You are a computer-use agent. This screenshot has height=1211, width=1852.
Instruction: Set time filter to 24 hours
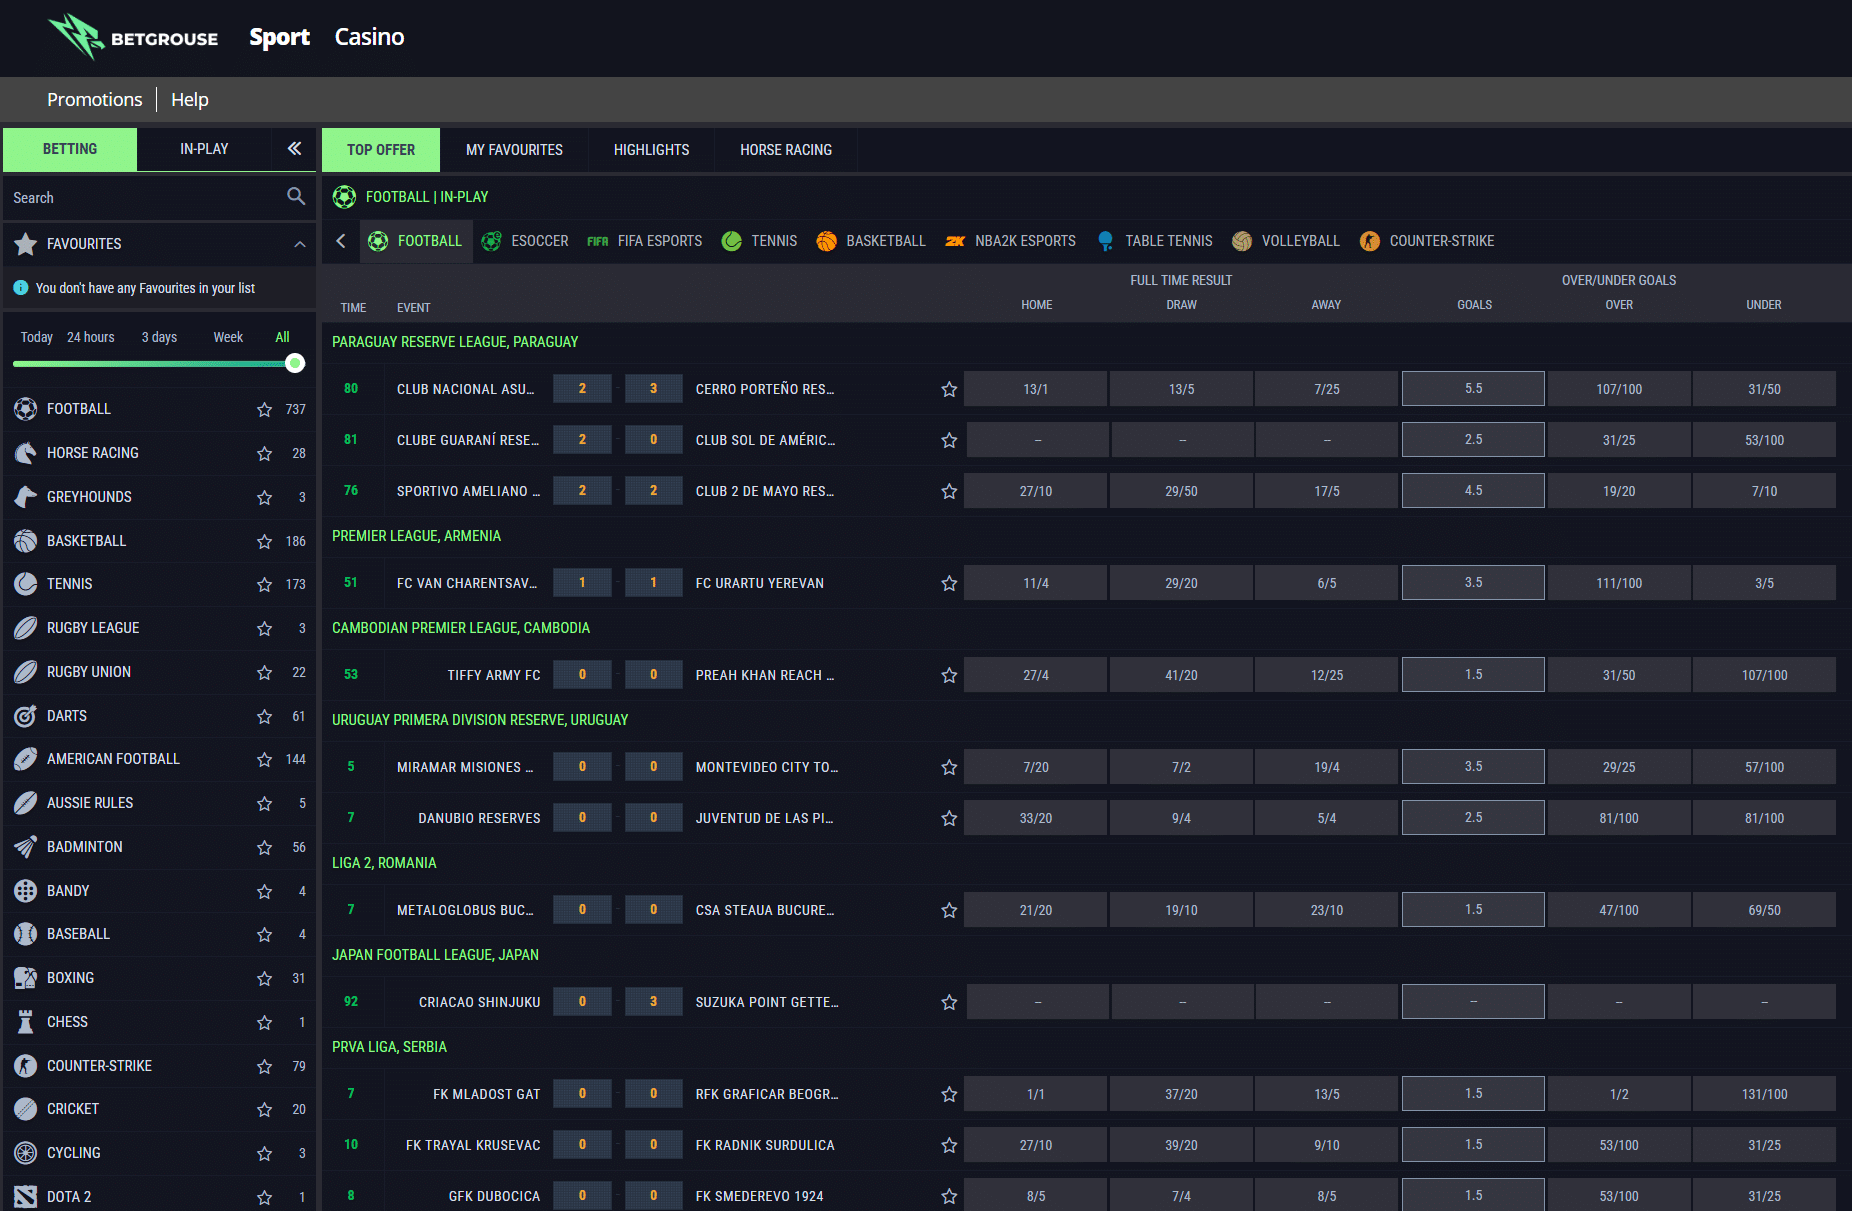[x=91, y=337]
